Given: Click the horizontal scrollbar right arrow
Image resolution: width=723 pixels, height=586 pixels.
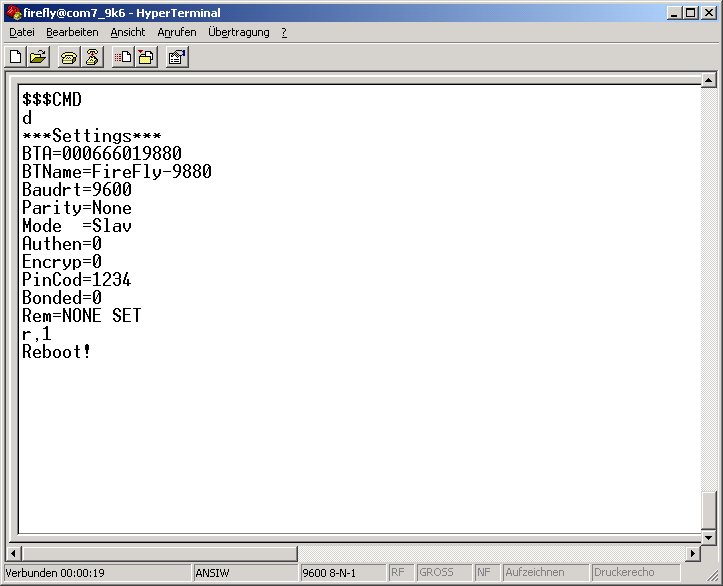Looking at the screenshot, I should (691, 553).
